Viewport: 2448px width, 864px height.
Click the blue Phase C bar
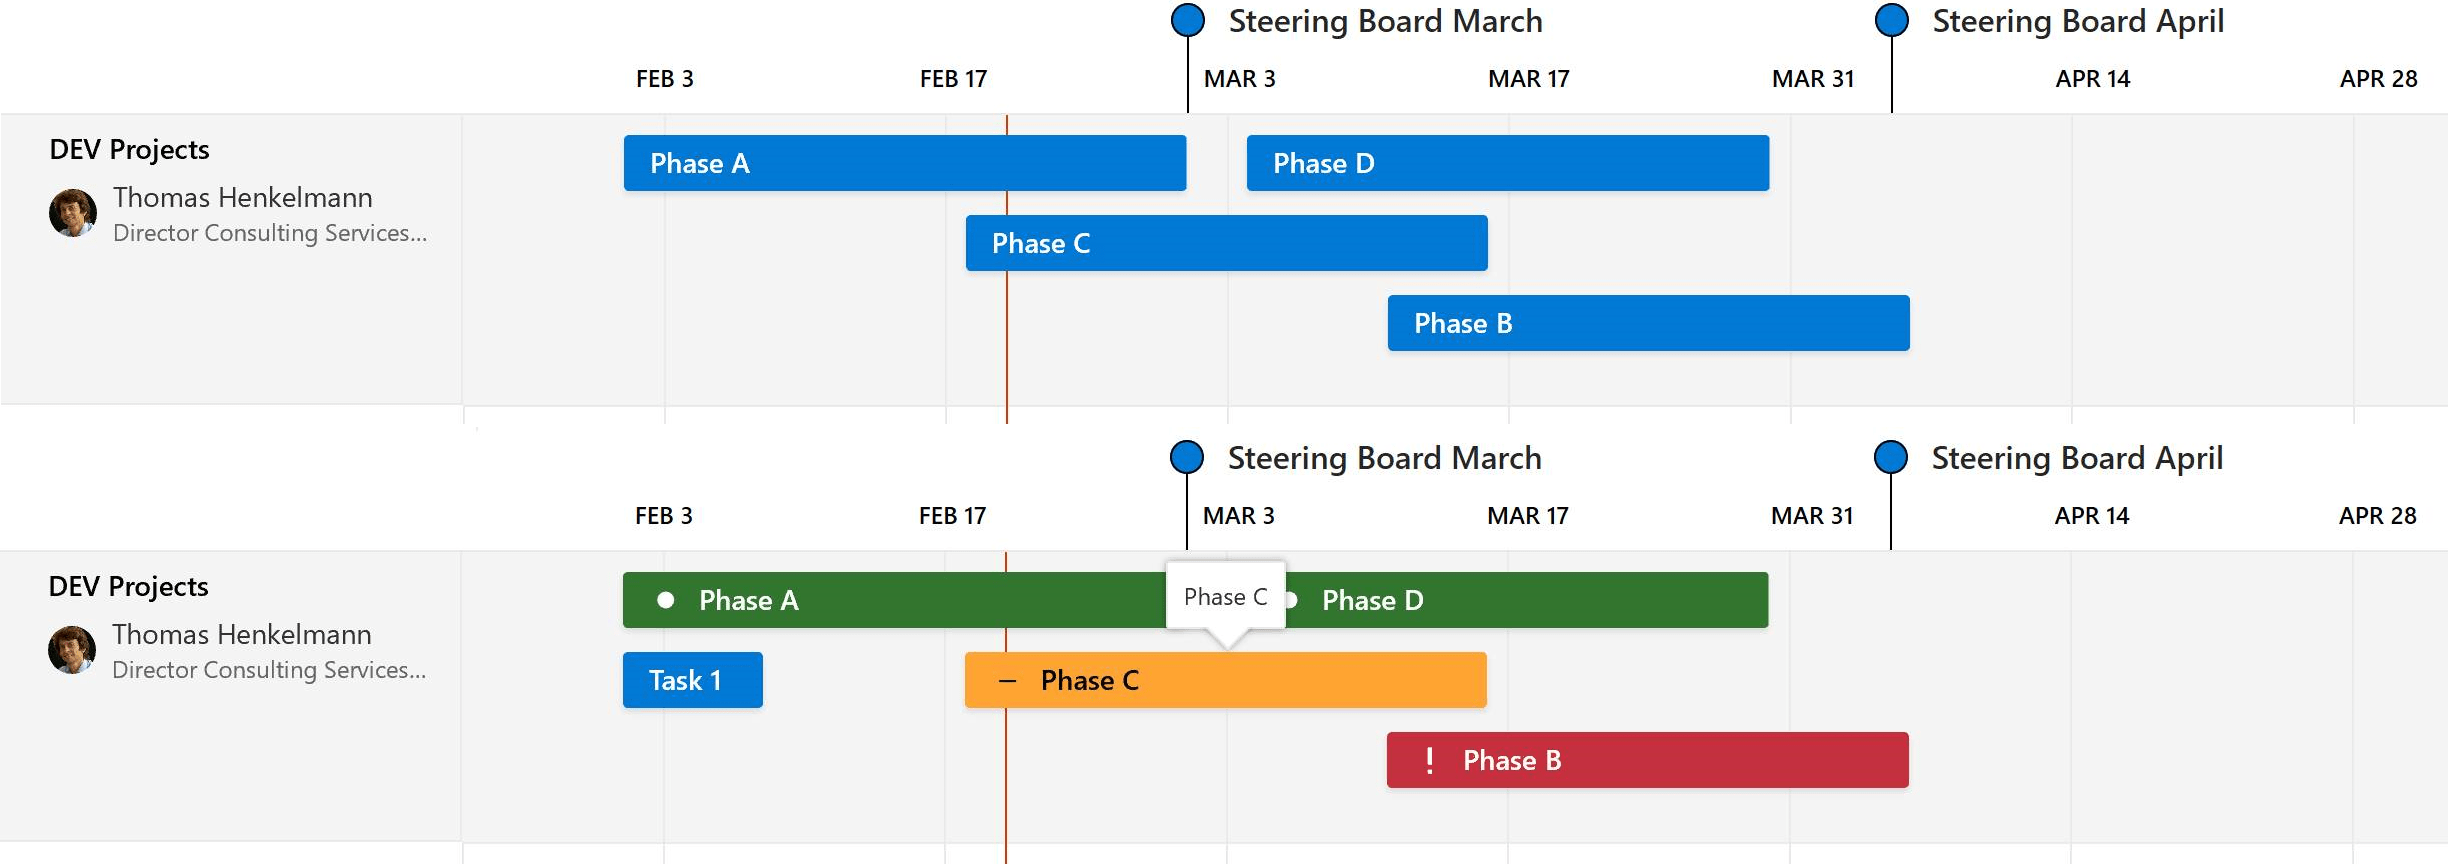1226,243
